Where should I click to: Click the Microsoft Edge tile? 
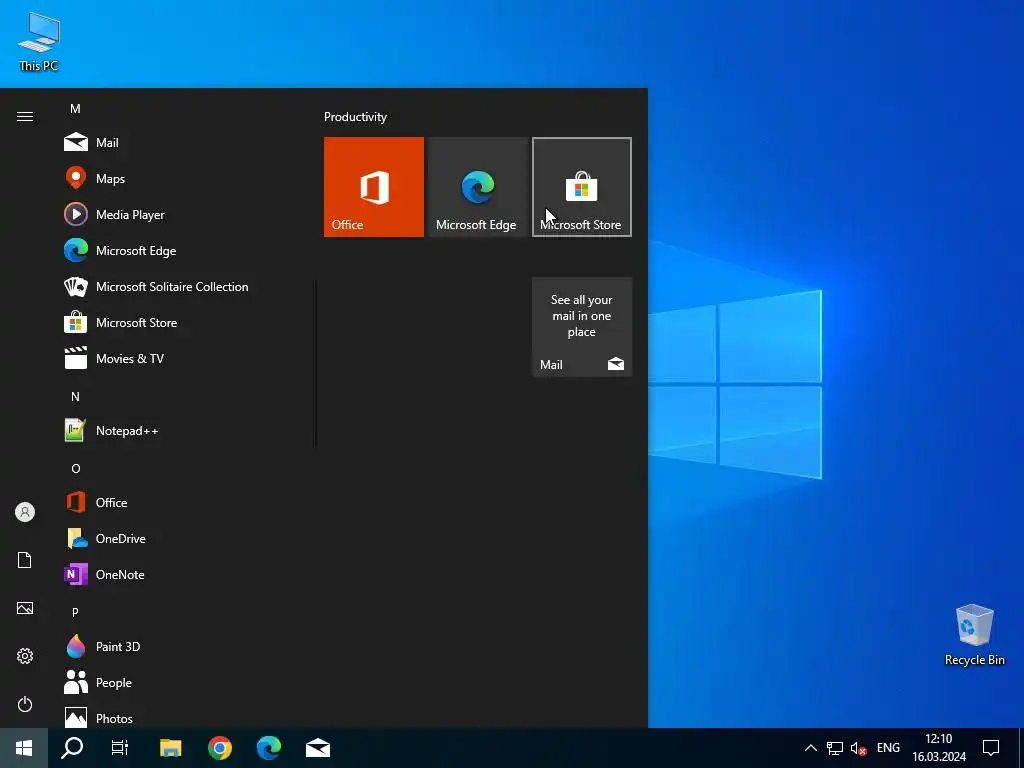click(x=477, y=187)
